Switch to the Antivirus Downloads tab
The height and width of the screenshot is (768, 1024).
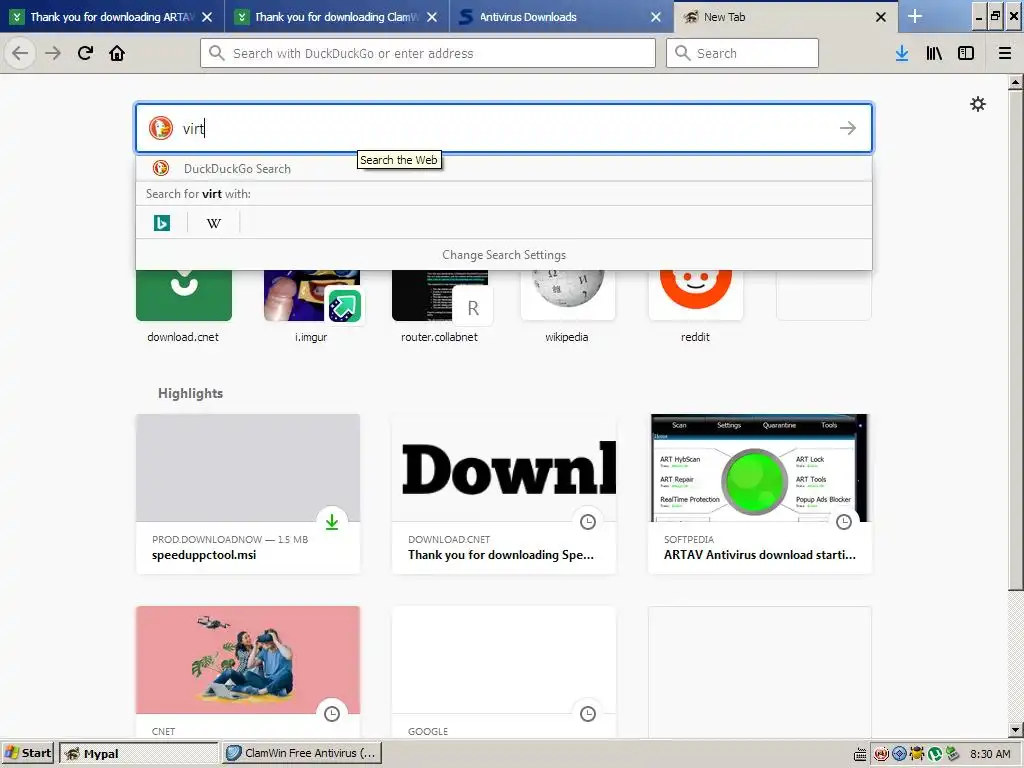pos(562,16)
